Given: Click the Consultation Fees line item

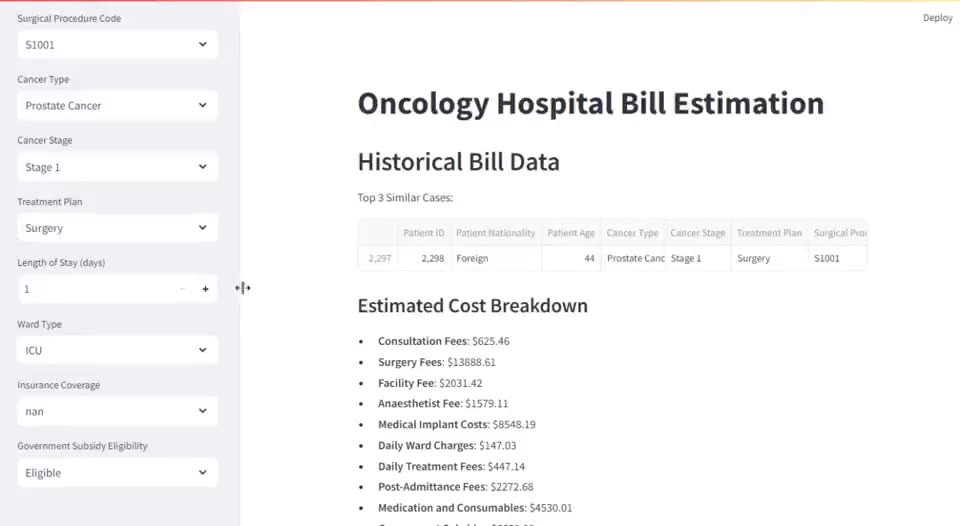Looking at the screenshot, I should pyautogui.click(x=443, y=341).
